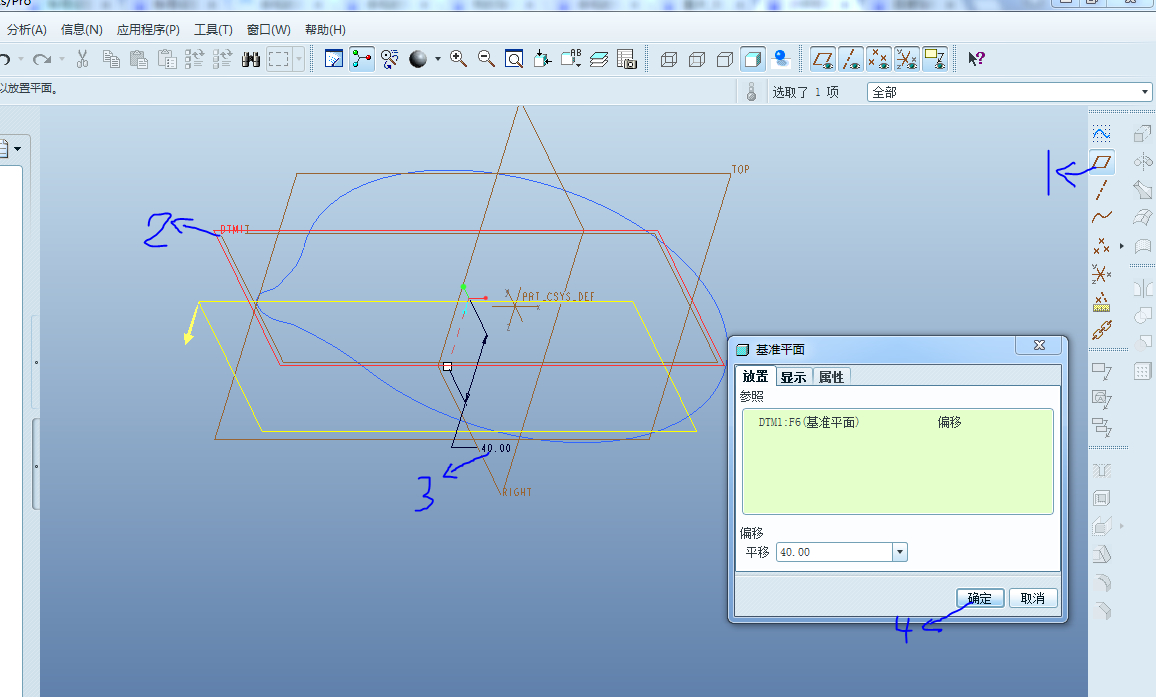
Task: Expand the offset translation value dropdown
Action: pos(899,552)
